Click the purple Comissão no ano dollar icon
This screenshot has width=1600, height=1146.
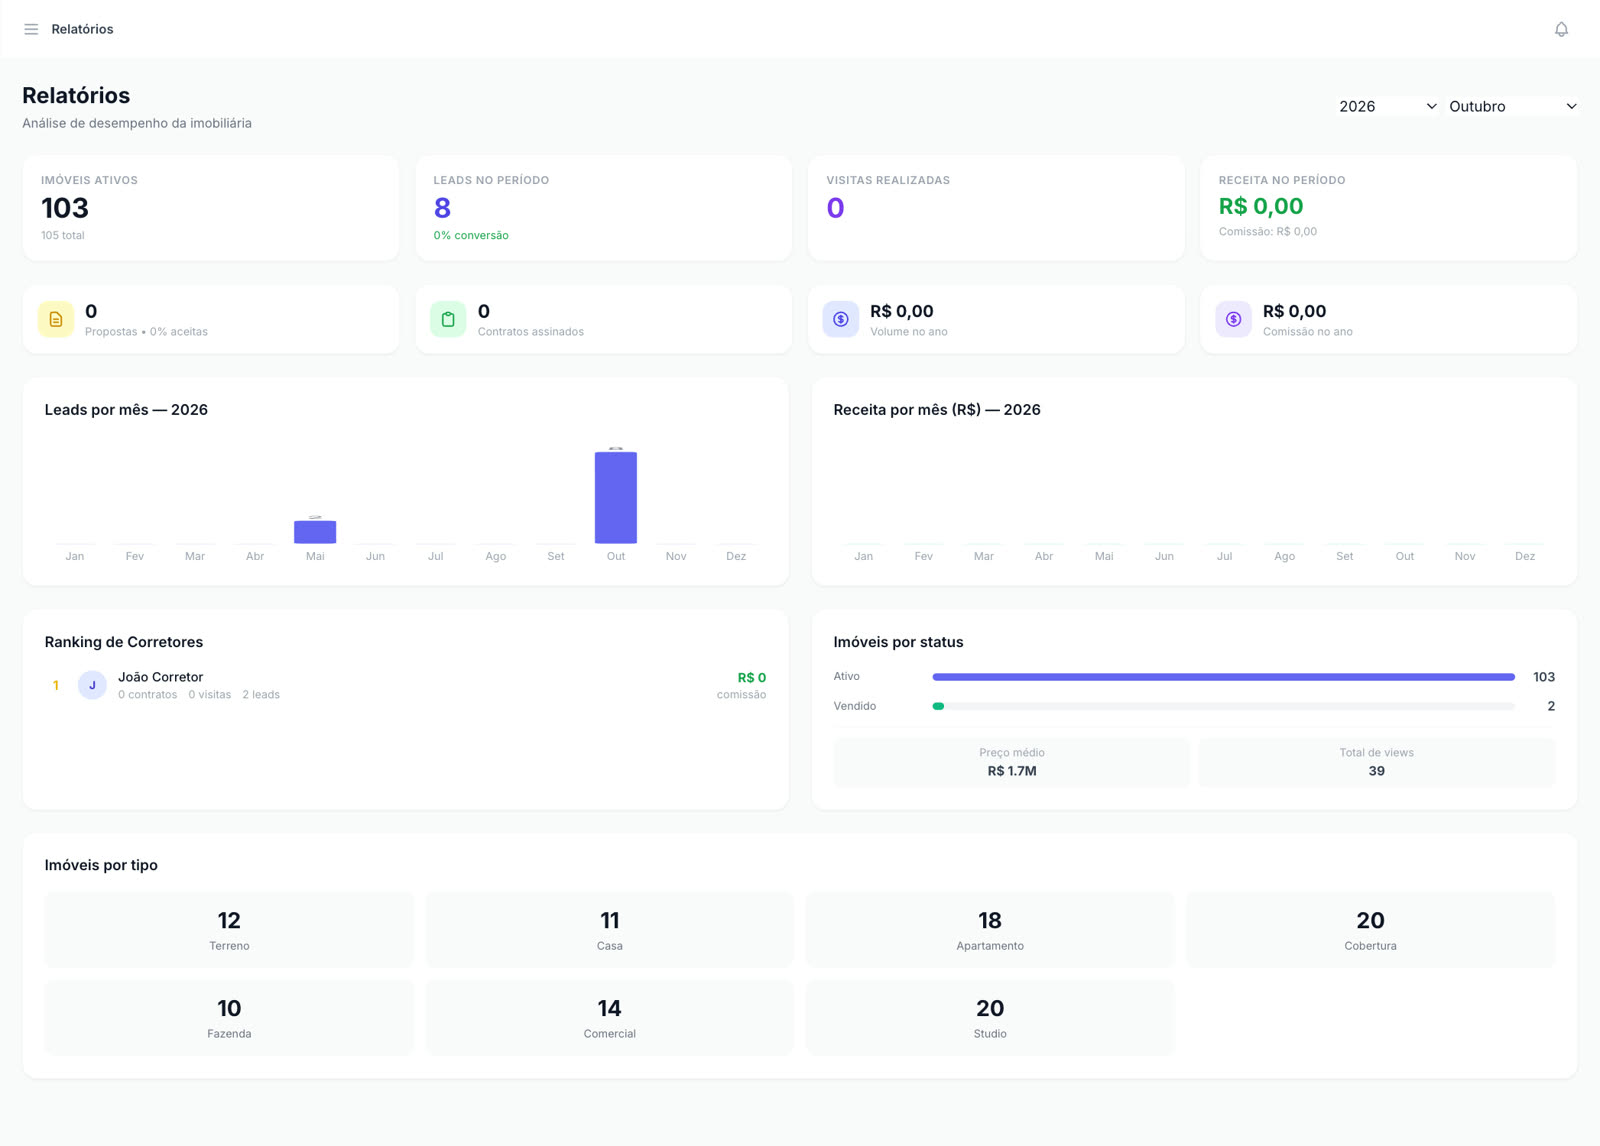point(1233,319)
